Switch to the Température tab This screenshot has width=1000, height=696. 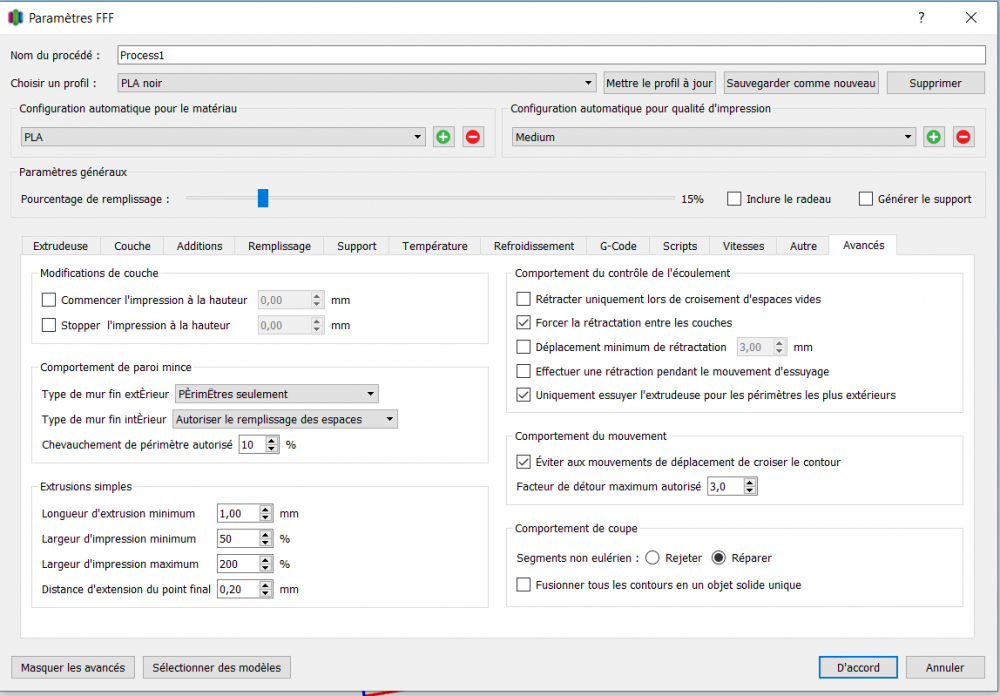[x=434, y=246]
